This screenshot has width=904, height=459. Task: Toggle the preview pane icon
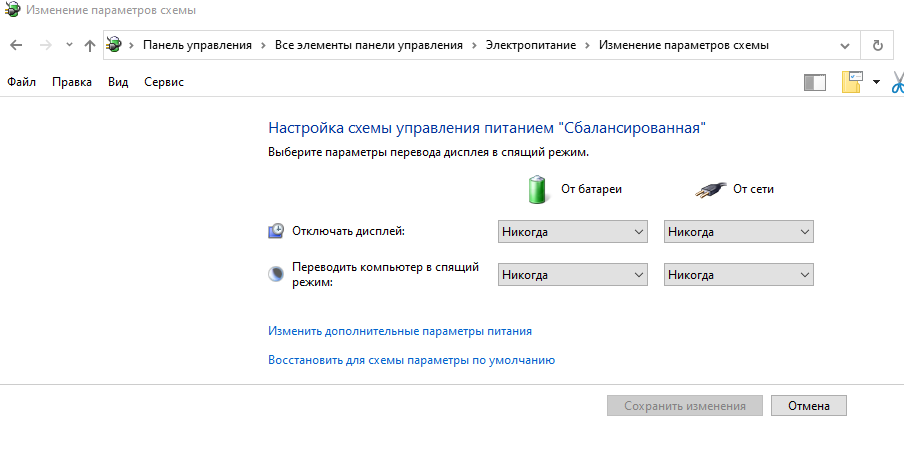815,82
